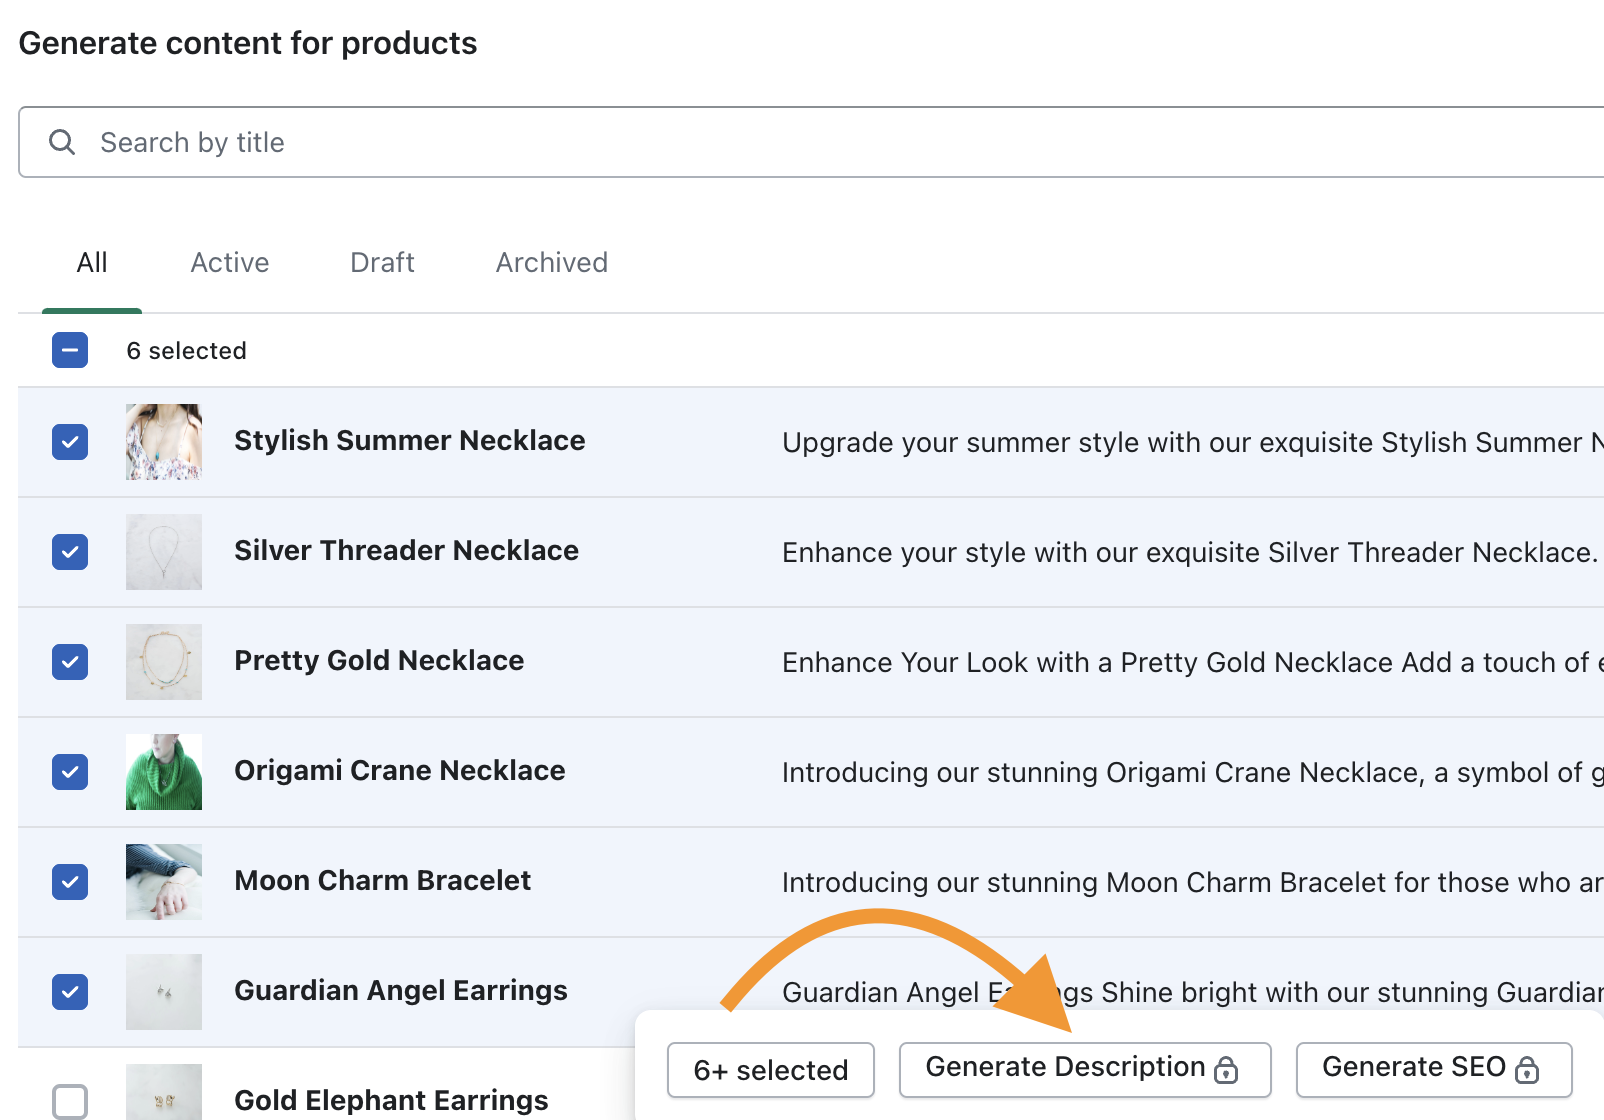Viewport: 1604px width, 1120px height.
Task: Click the Stylish Summer Necklace product image
Action: click(163, 441)
